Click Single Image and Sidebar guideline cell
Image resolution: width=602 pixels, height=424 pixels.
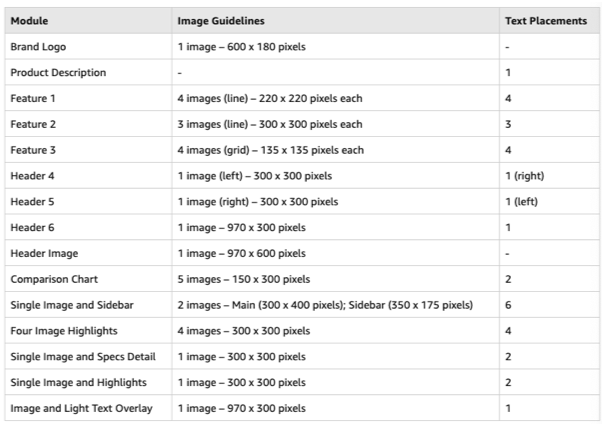(336, 305)
